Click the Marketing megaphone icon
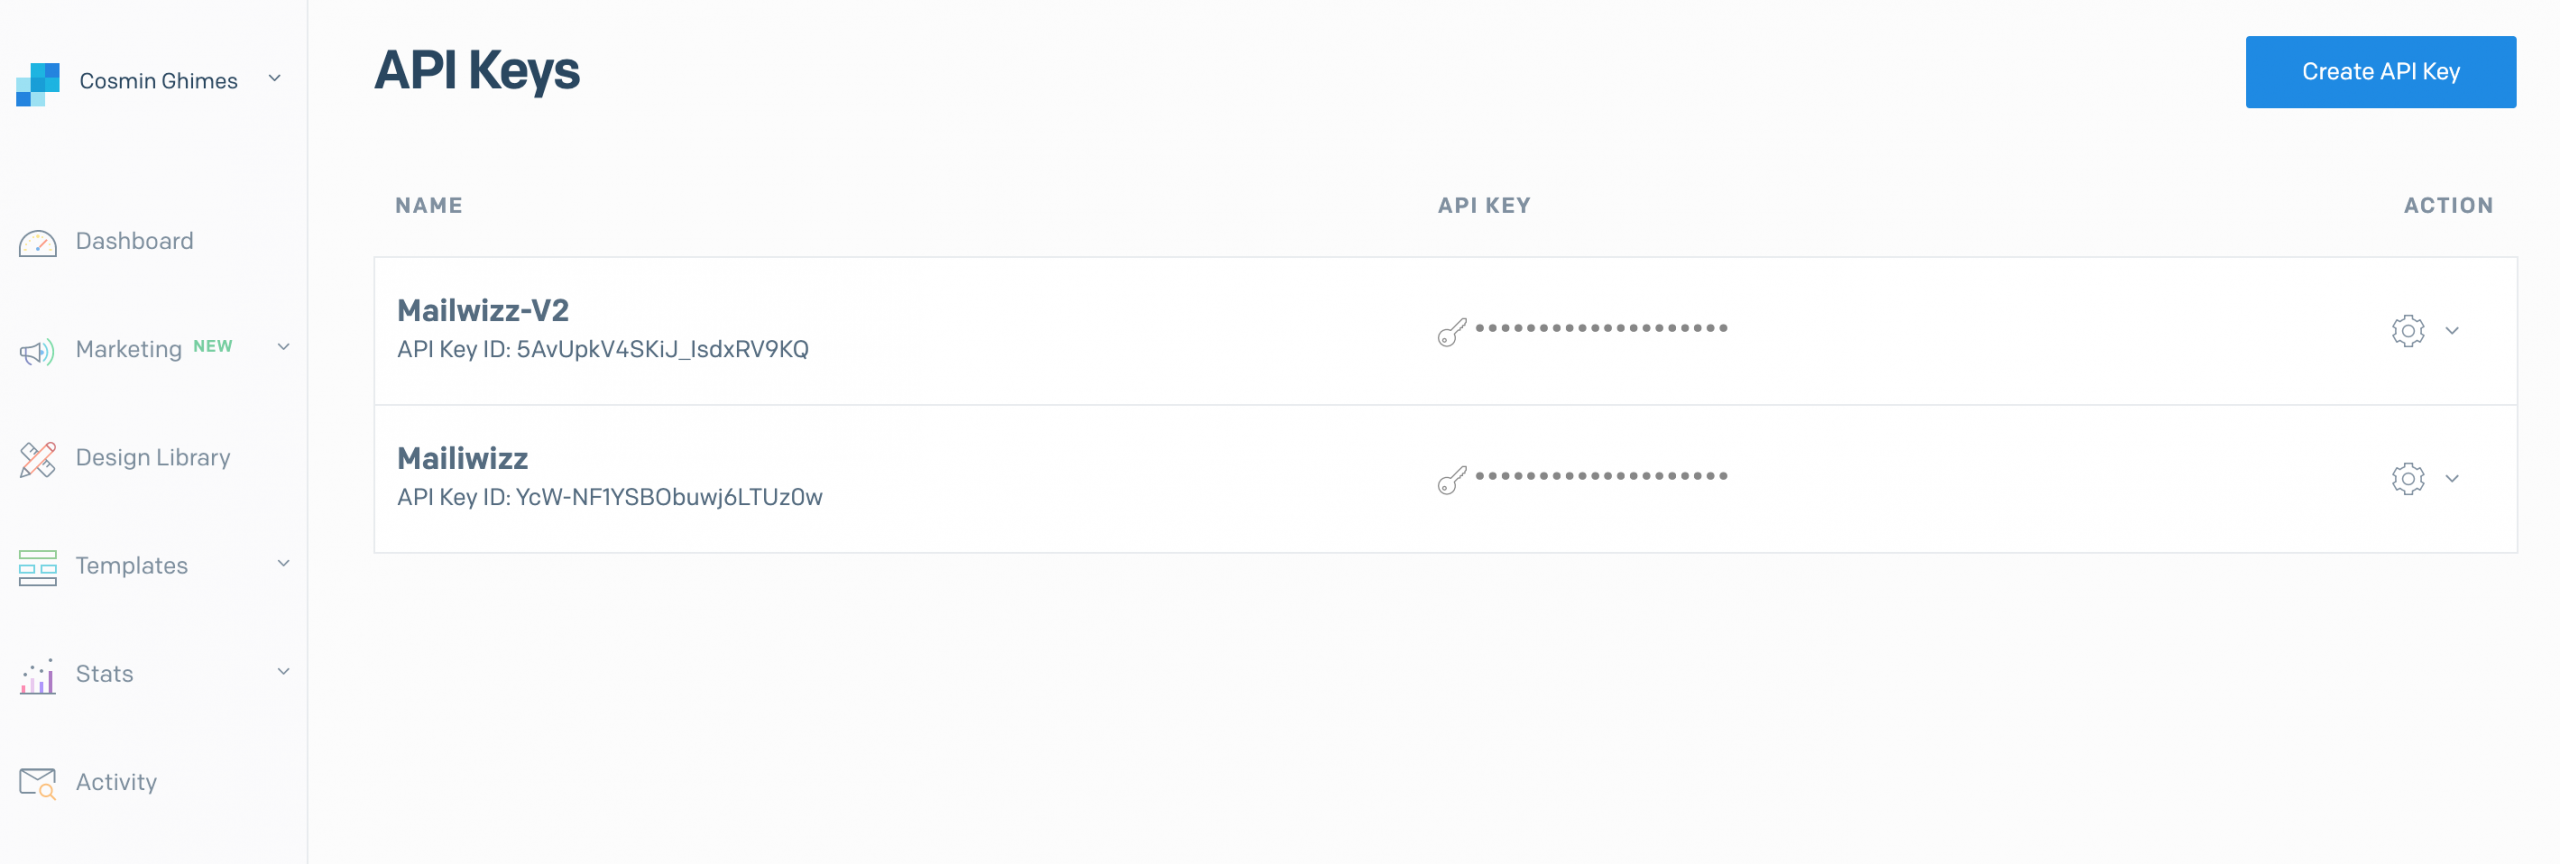This screenshot has height=864, width=2560. point(37,351)
